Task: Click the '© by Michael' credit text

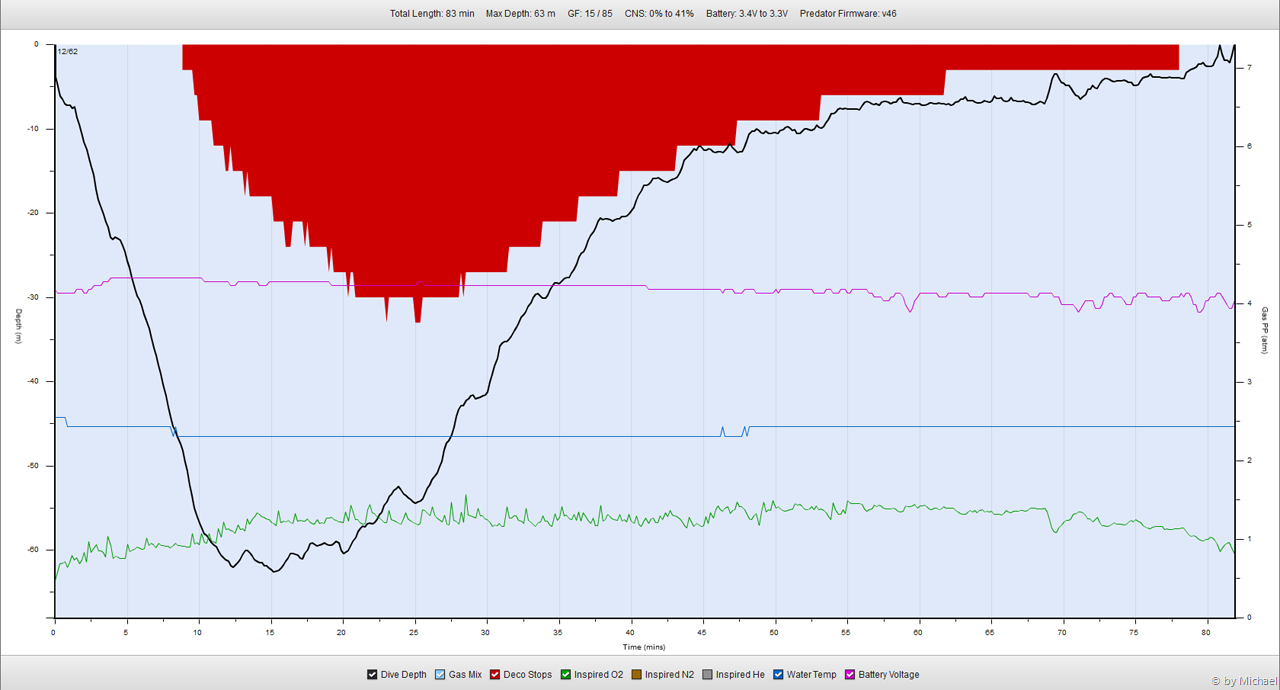Action: [1241, 681]
